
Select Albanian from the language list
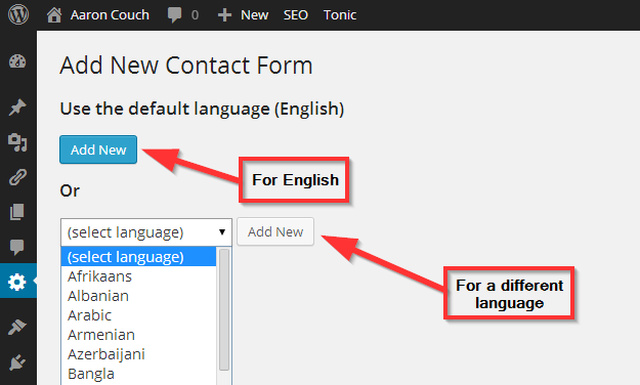138,296
